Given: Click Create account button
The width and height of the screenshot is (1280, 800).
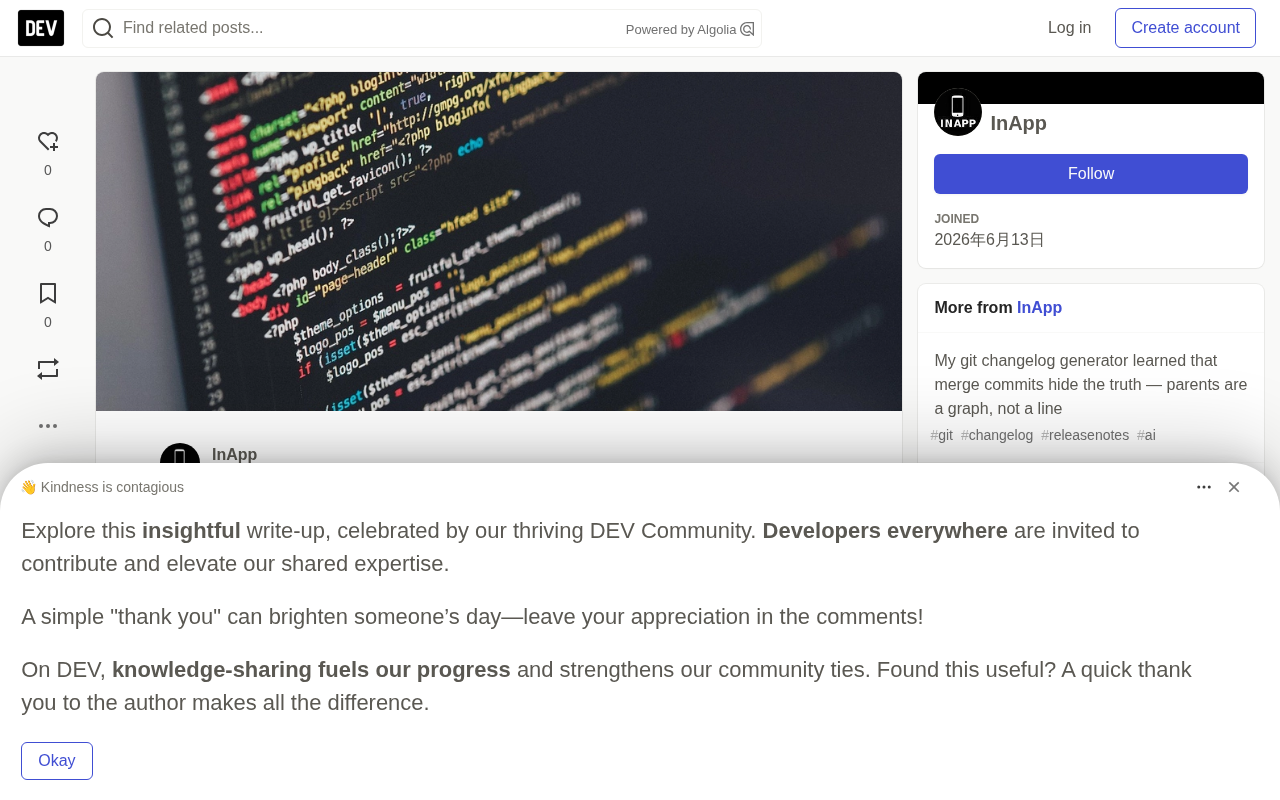Looking at the screenshot, I should pos(1185,28).
